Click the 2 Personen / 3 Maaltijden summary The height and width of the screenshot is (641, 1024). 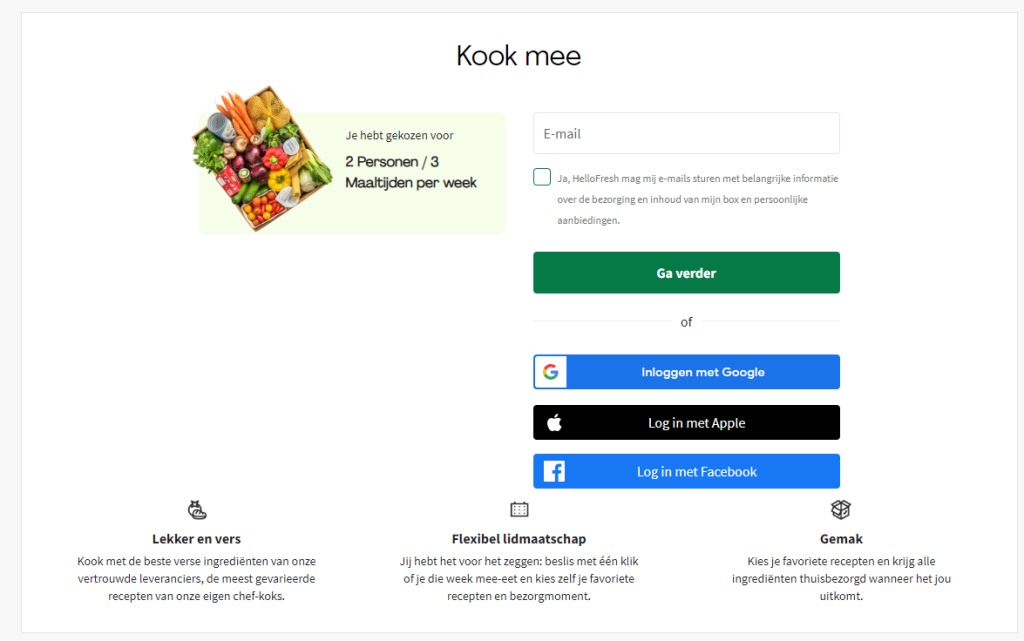click(411, 172)
